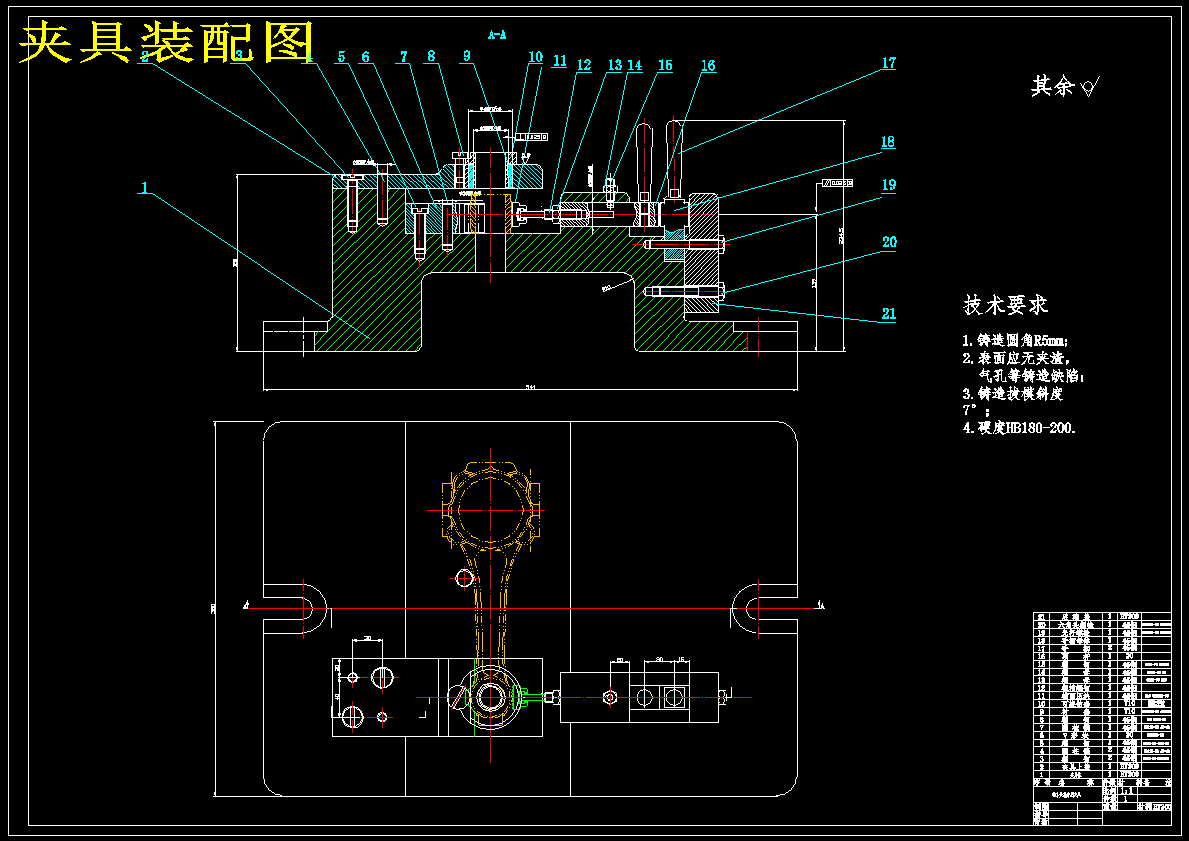Image resolution: width=1189 pixels, height=841 pixels.
Task: Click the 其余 surface finish note
Action: (x=1065, y=86)
